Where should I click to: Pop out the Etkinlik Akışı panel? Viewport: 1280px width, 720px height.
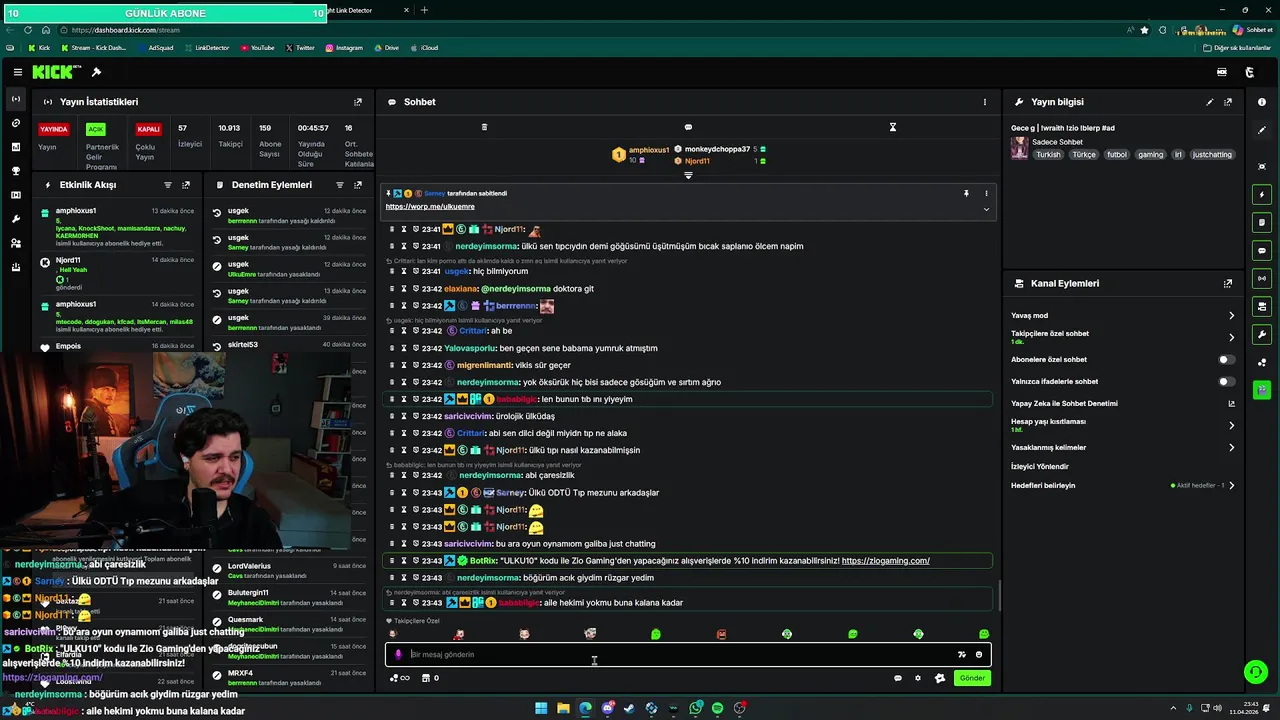pyautogui.click(x=186, y=185)
